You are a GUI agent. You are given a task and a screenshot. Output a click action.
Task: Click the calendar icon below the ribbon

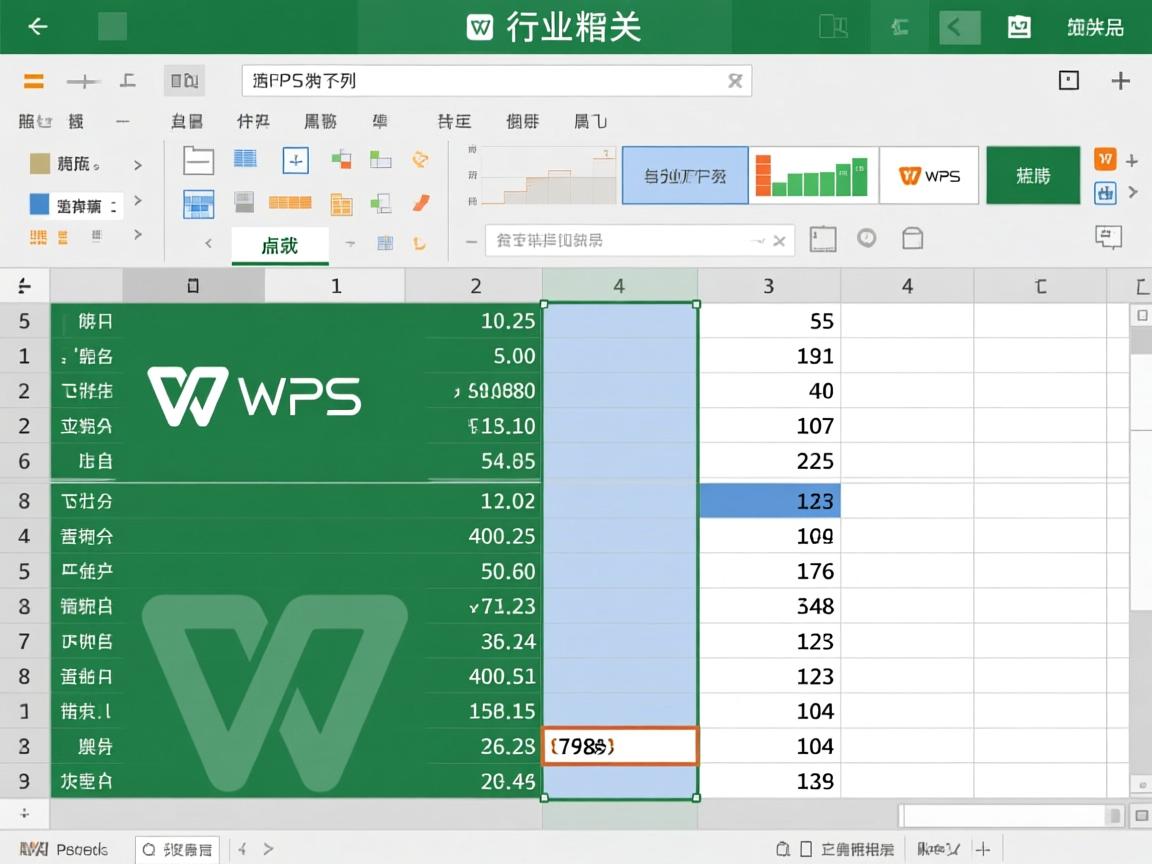pyautogui.click(x=824, y=237)
